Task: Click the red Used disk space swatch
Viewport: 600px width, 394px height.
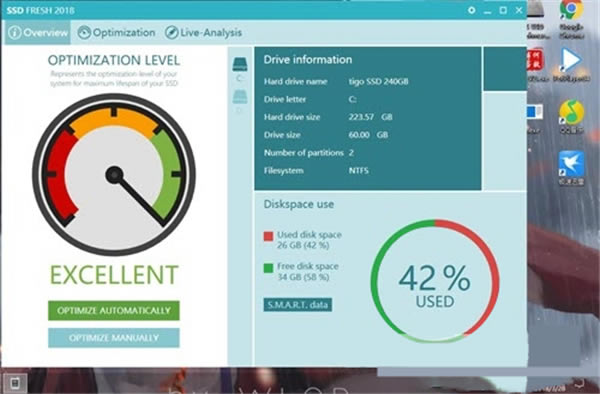Action: point(269,236)
